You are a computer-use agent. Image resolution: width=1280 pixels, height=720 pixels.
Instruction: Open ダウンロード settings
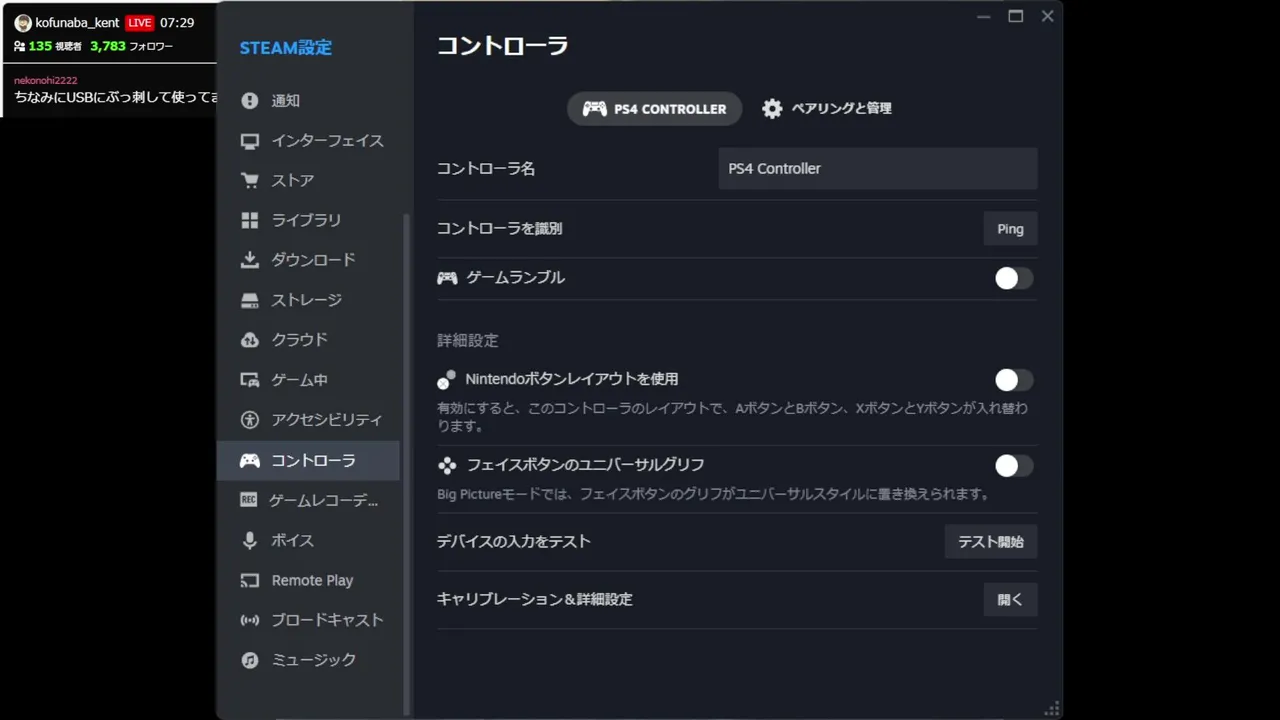[x=308, y=260]
